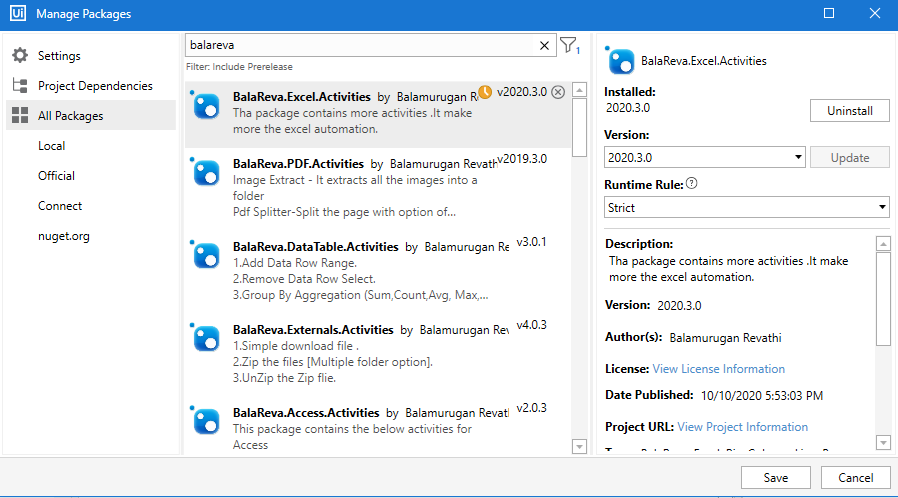The height and width of the screenshot is (498, 898).
Task: Click the description panel scrollbar thumb
Action: (x=883, y=299)
